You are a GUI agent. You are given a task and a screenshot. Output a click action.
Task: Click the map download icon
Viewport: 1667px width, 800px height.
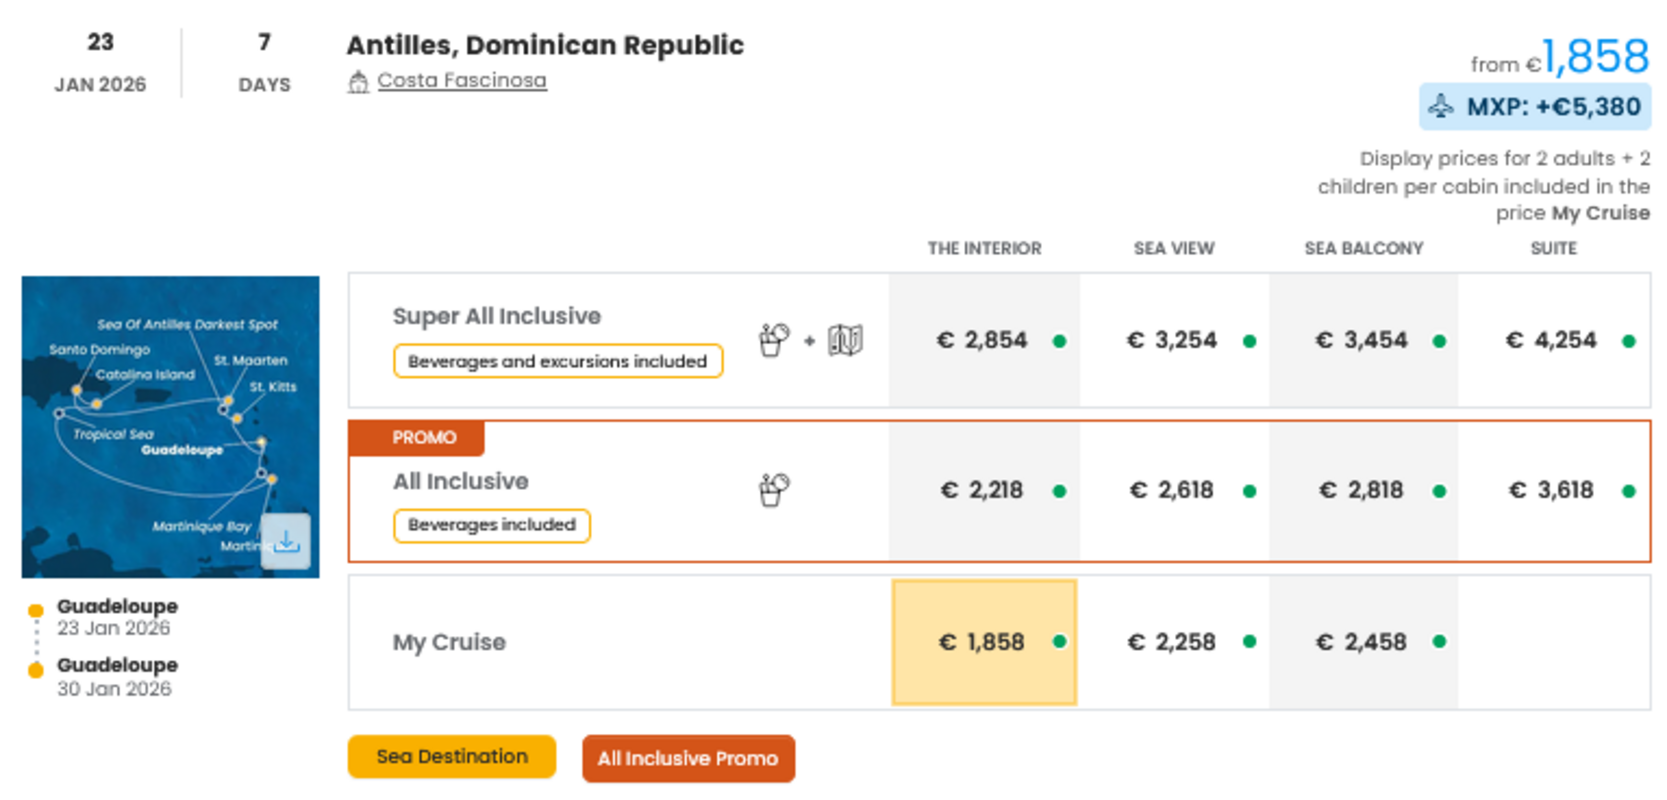pyautogui.click(x=286, y=541)
